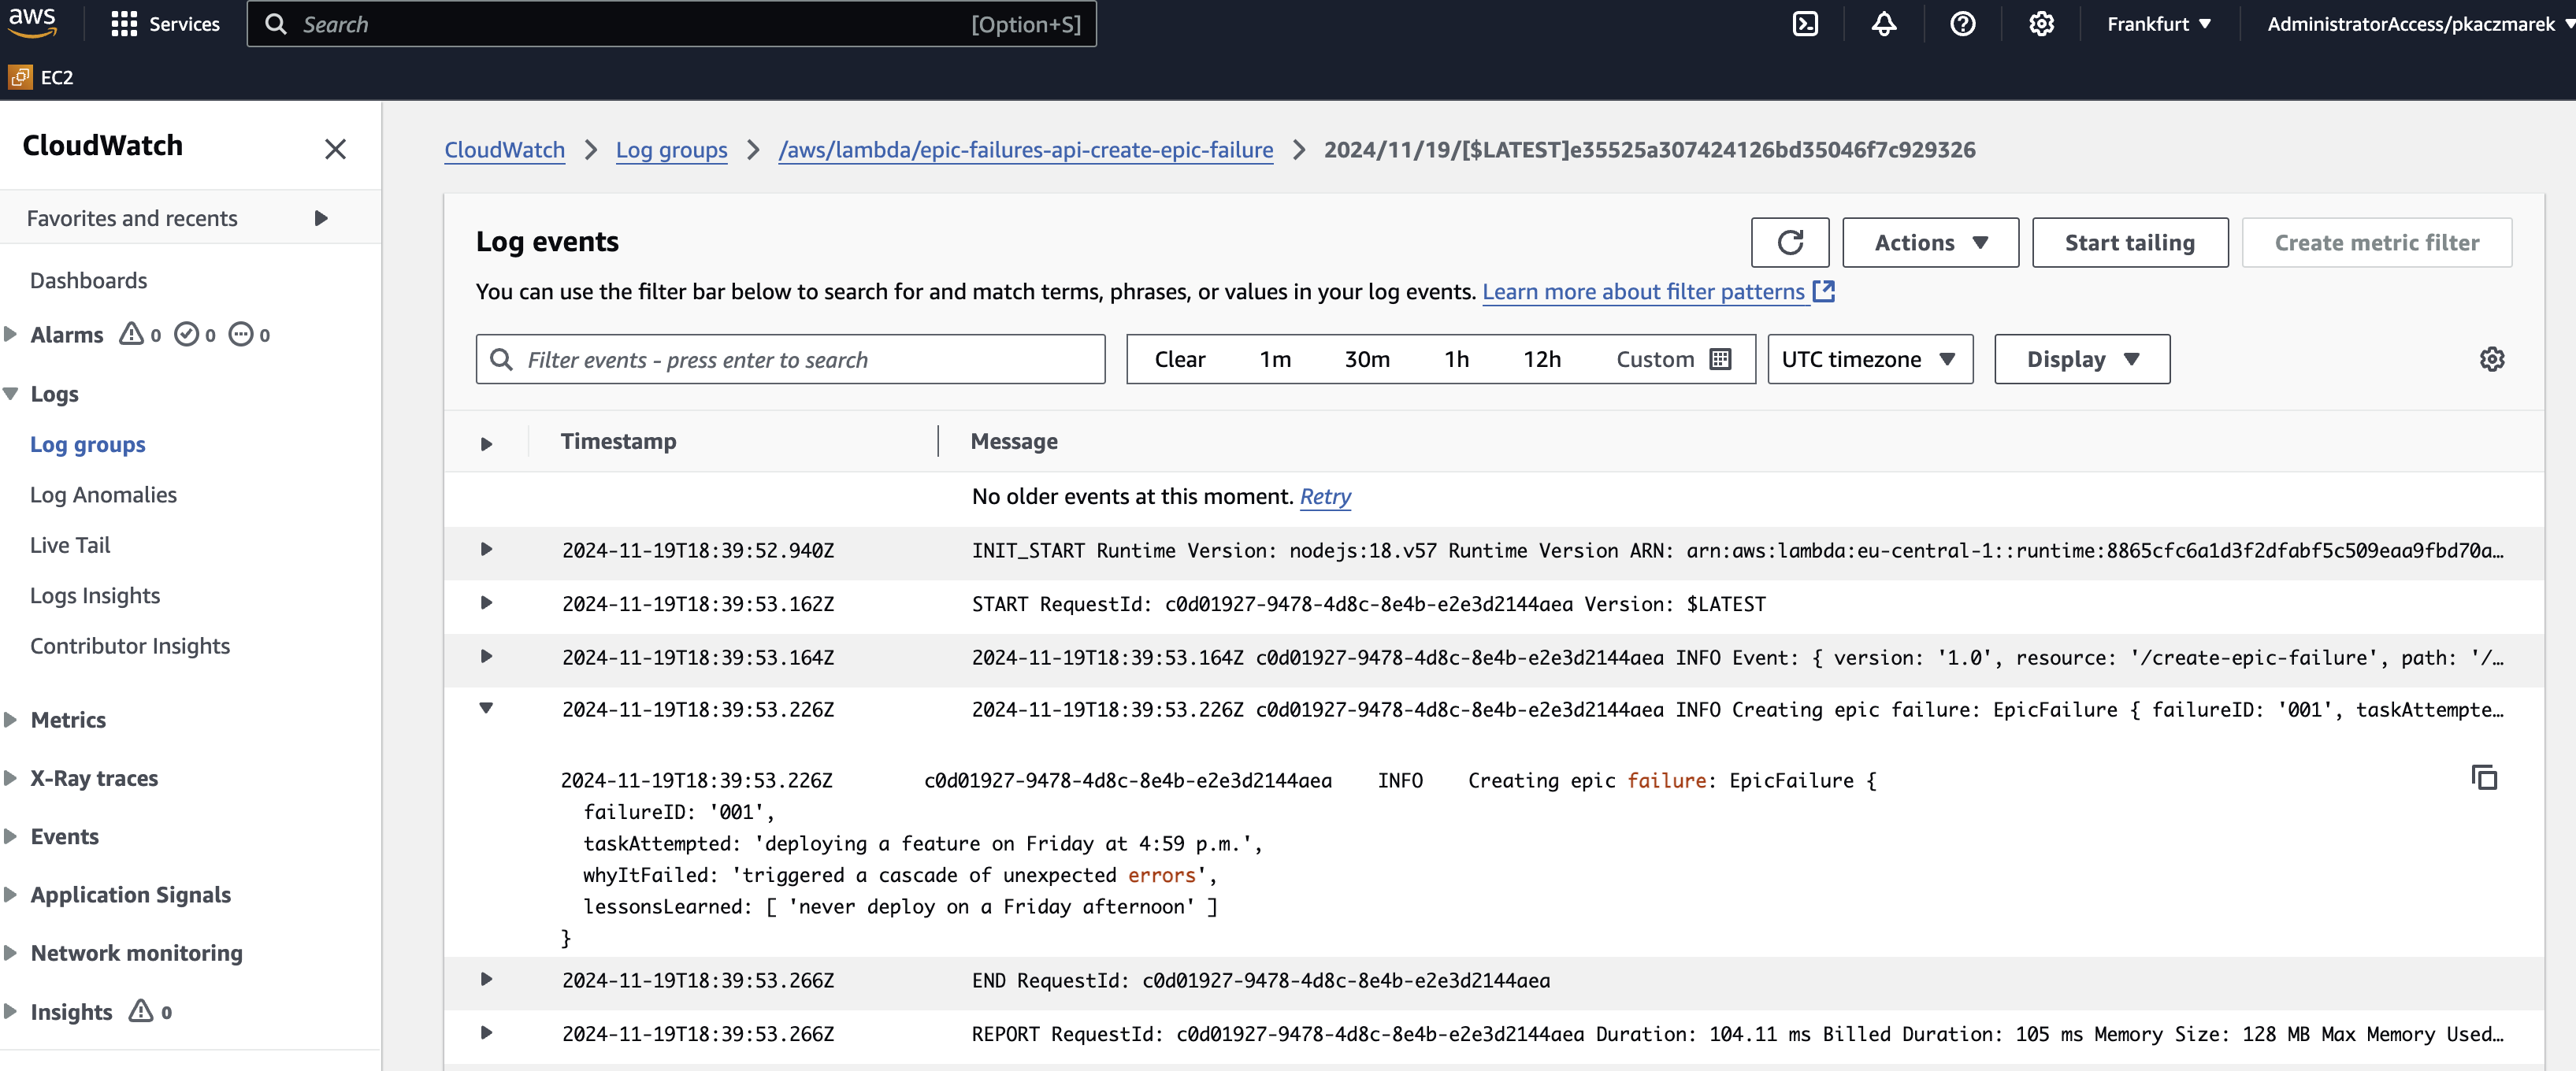Open Contributor Insights in the sidebar
This screenshot has height=1071, width=2576.
pos(130,645)
